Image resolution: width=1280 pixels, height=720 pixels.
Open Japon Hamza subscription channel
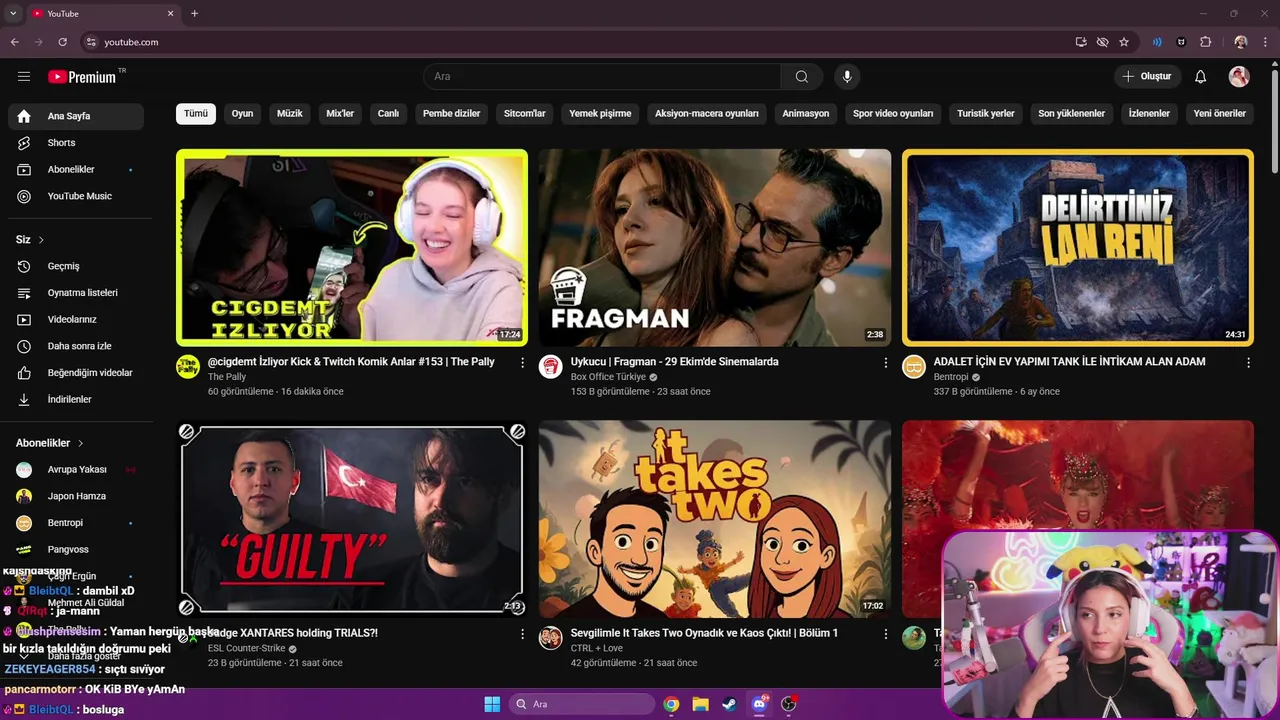pyautogui.click(x=76, y=496)
